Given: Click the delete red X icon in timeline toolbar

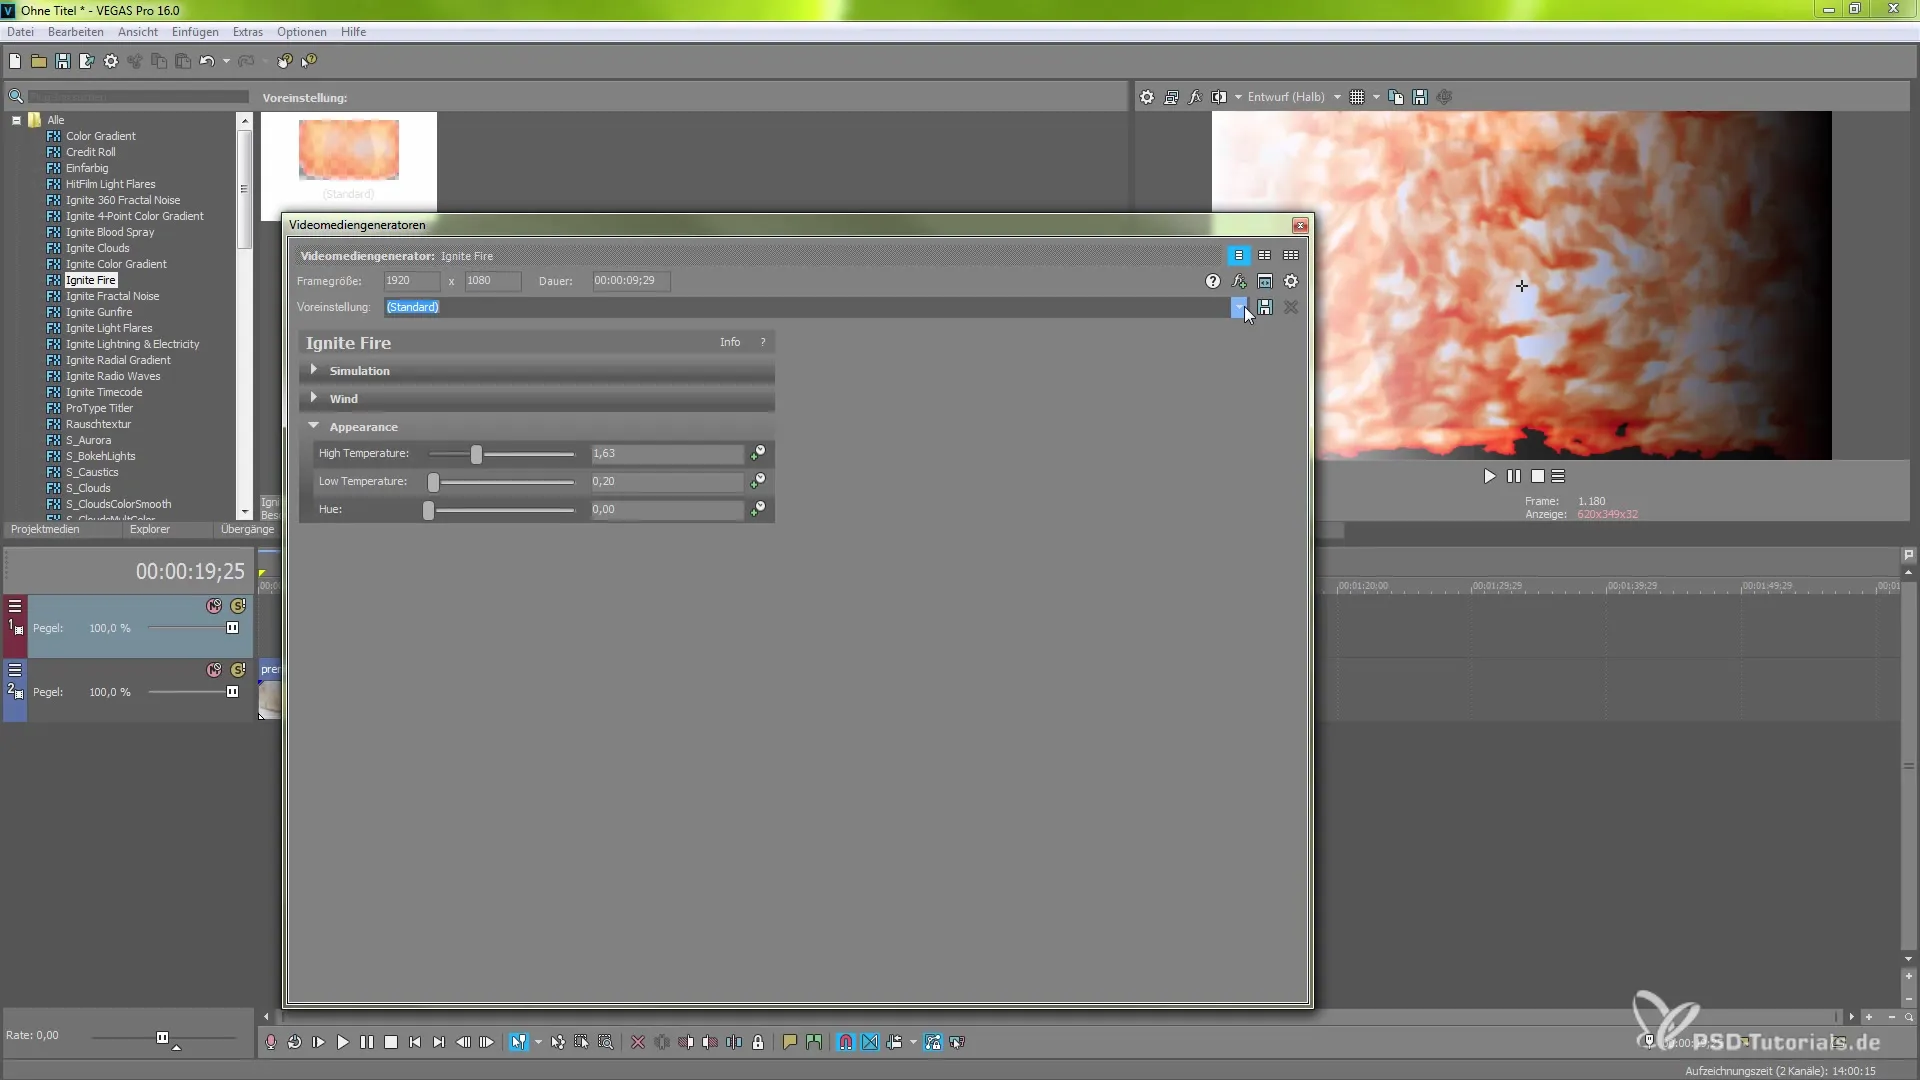Looking at the screenshot, I should pos(638,1042).
